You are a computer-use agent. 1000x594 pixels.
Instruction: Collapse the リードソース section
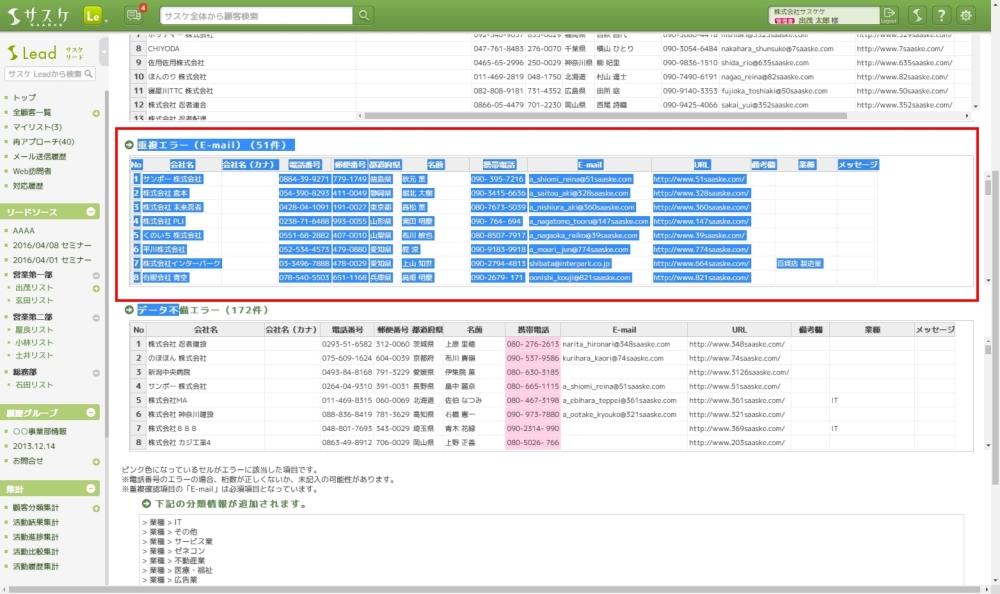point(92,212)
